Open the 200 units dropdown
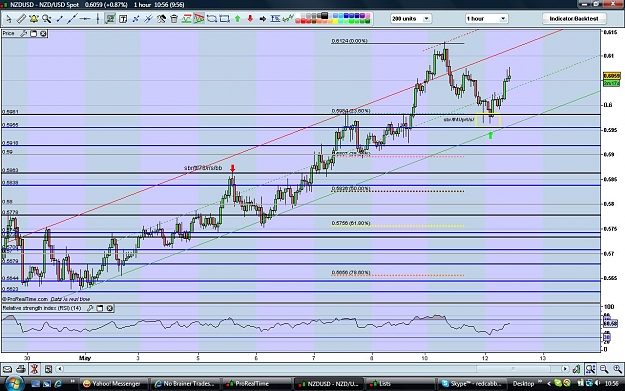625x391 pixels. coord(411,19)
